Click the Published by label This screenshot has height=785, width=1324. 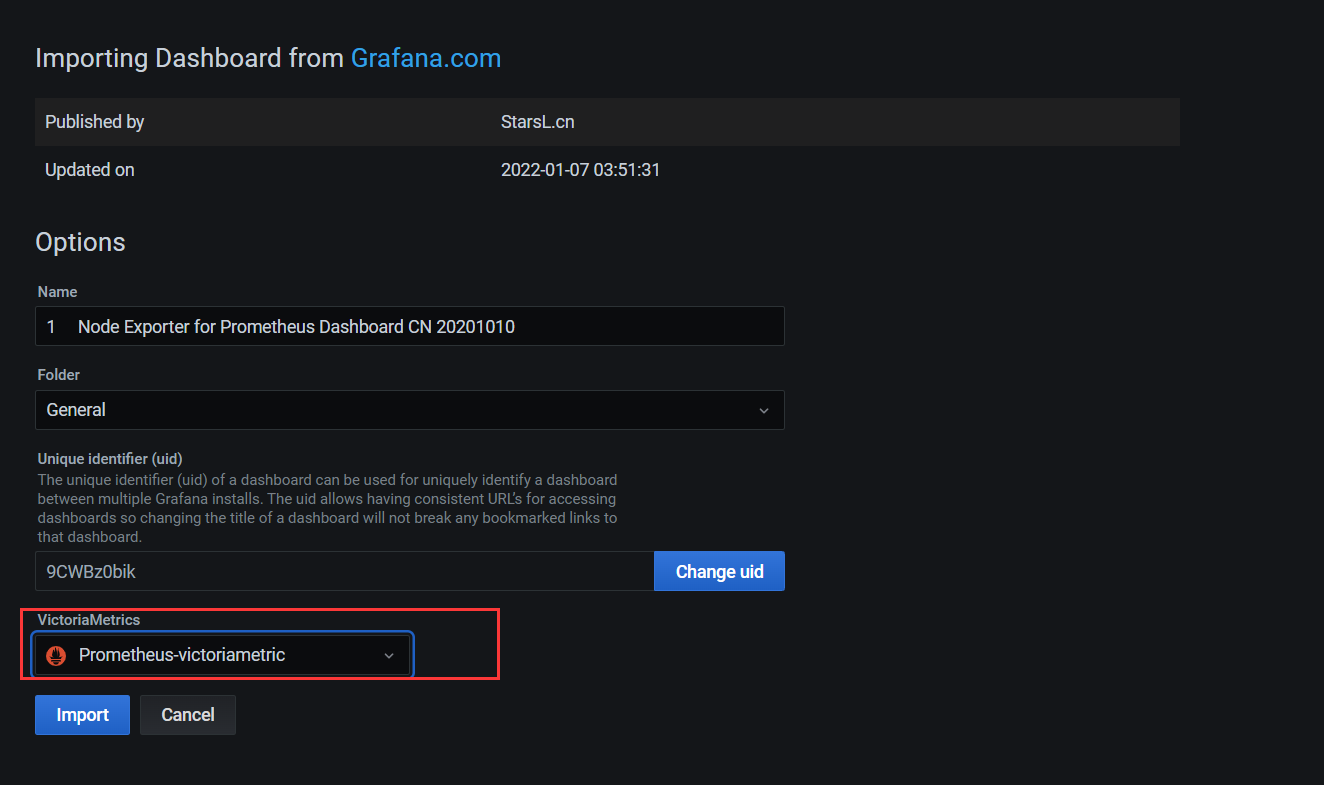pyautogui.click(x=95, y=122)
